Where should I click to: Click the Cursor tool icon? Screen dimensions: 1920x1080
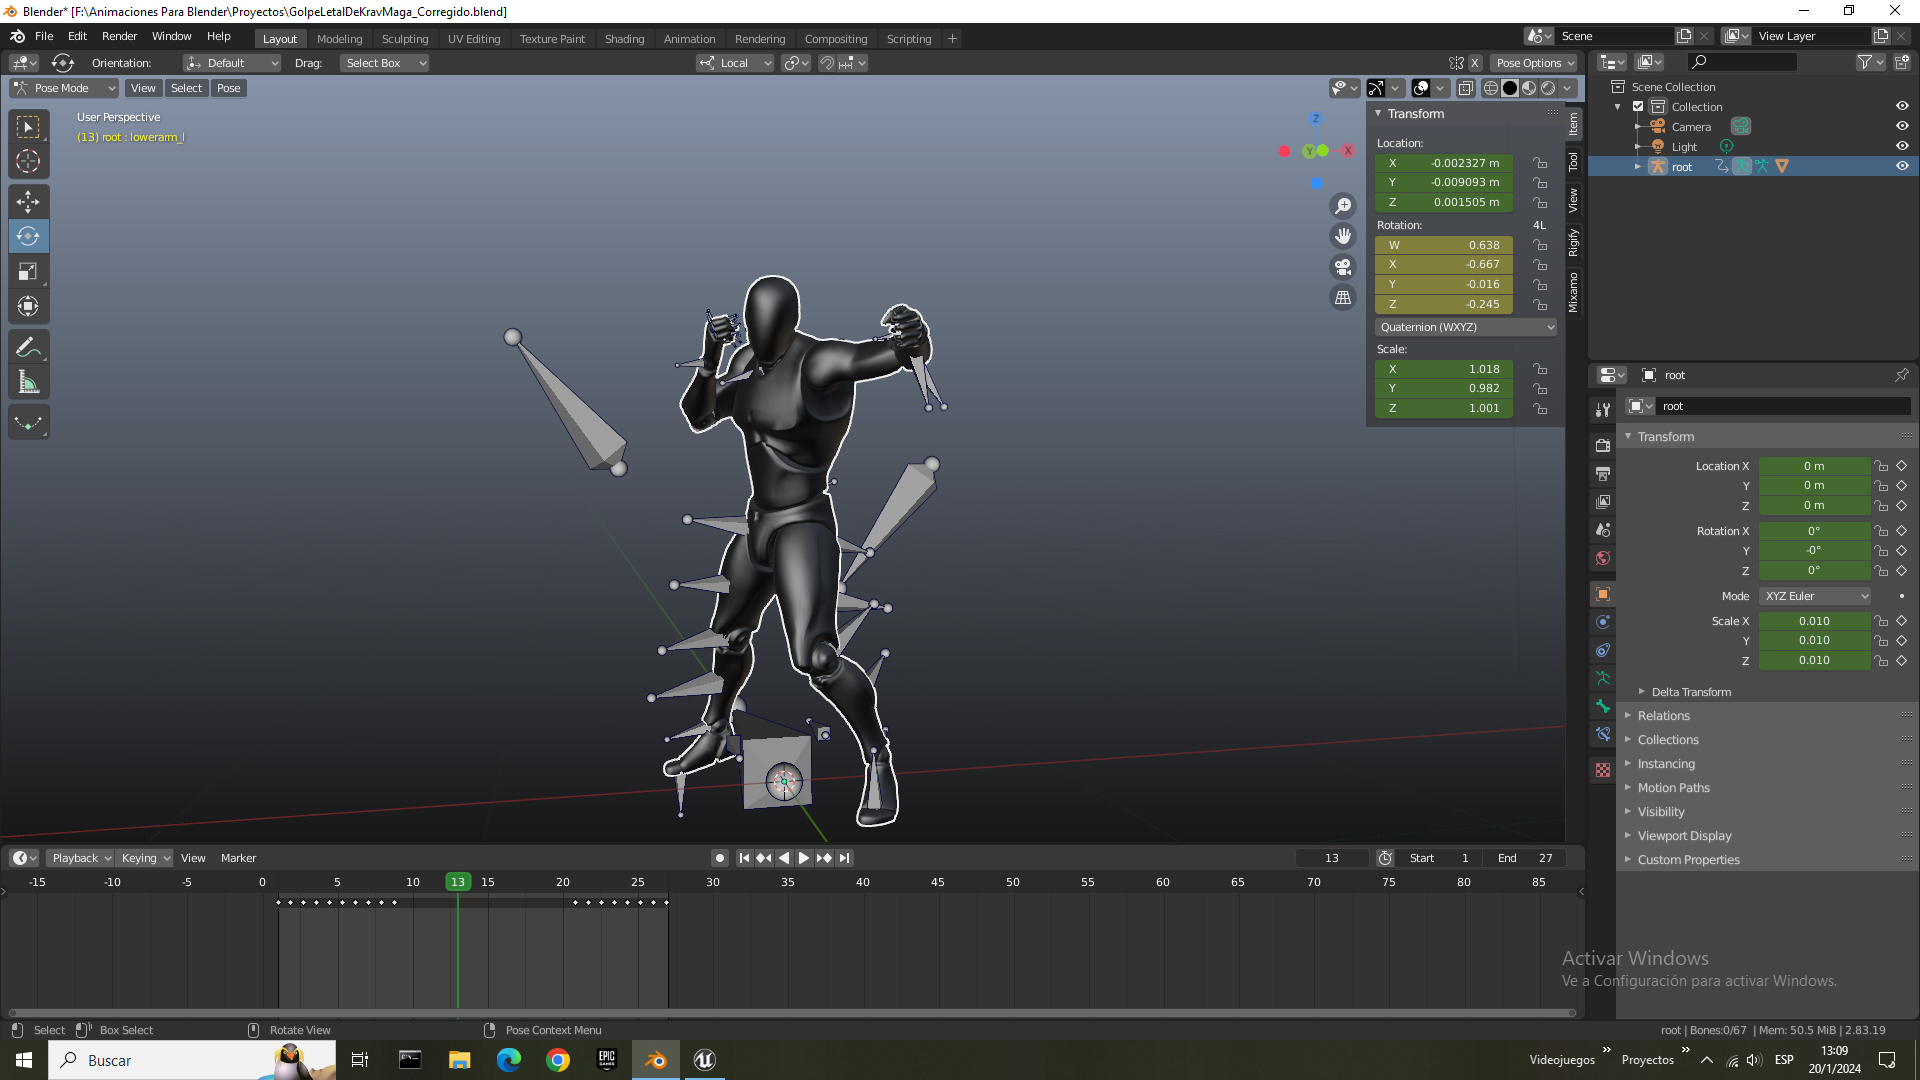coord(28,161)
